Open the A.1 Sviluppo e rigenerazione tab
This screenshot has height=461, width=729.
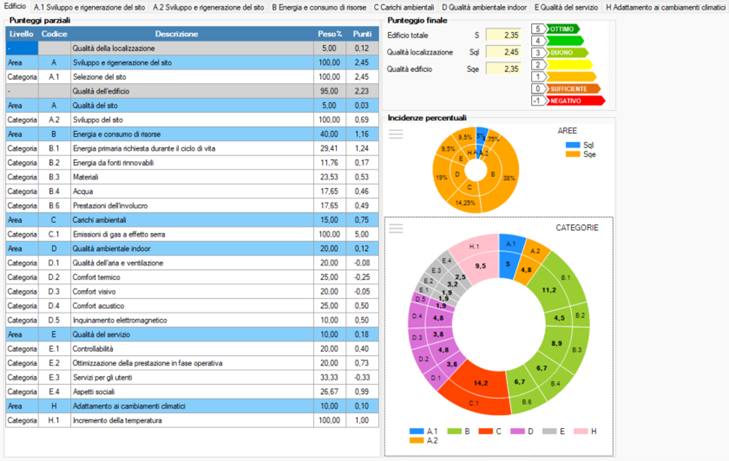point(89,7)
